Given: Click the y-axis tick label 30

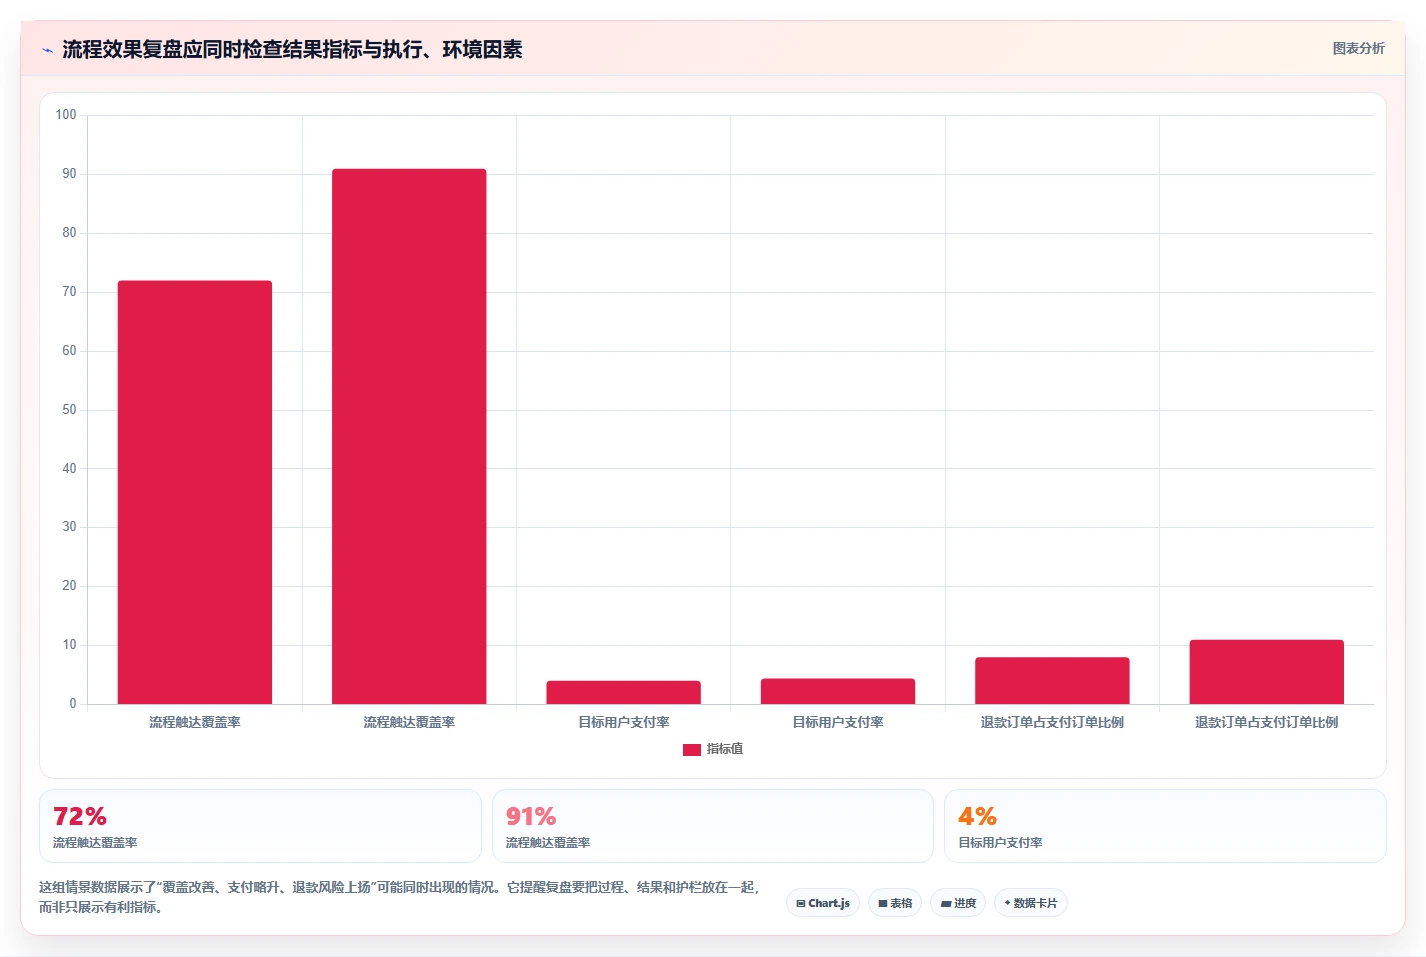Looking at the screenshot, I should (x=69, y=527).
